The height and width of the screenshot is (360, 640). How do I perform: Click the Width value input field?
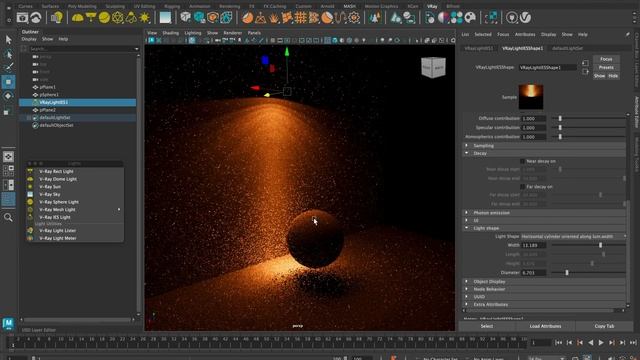533,245
